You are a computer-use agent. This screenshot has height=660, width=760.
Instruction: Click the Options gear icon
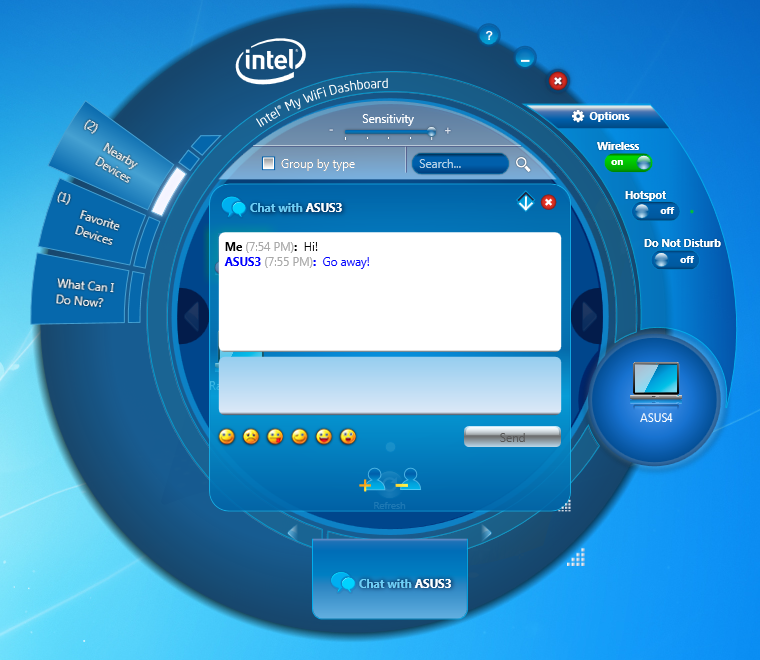tap(578, 116)
